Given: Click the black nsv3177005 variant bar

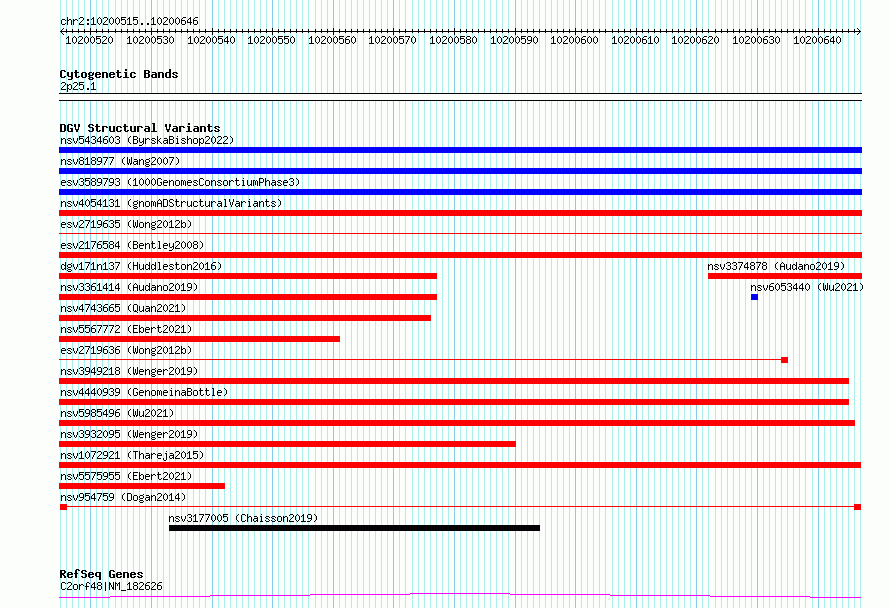Looking at the screenshot, I should (354, 528).
